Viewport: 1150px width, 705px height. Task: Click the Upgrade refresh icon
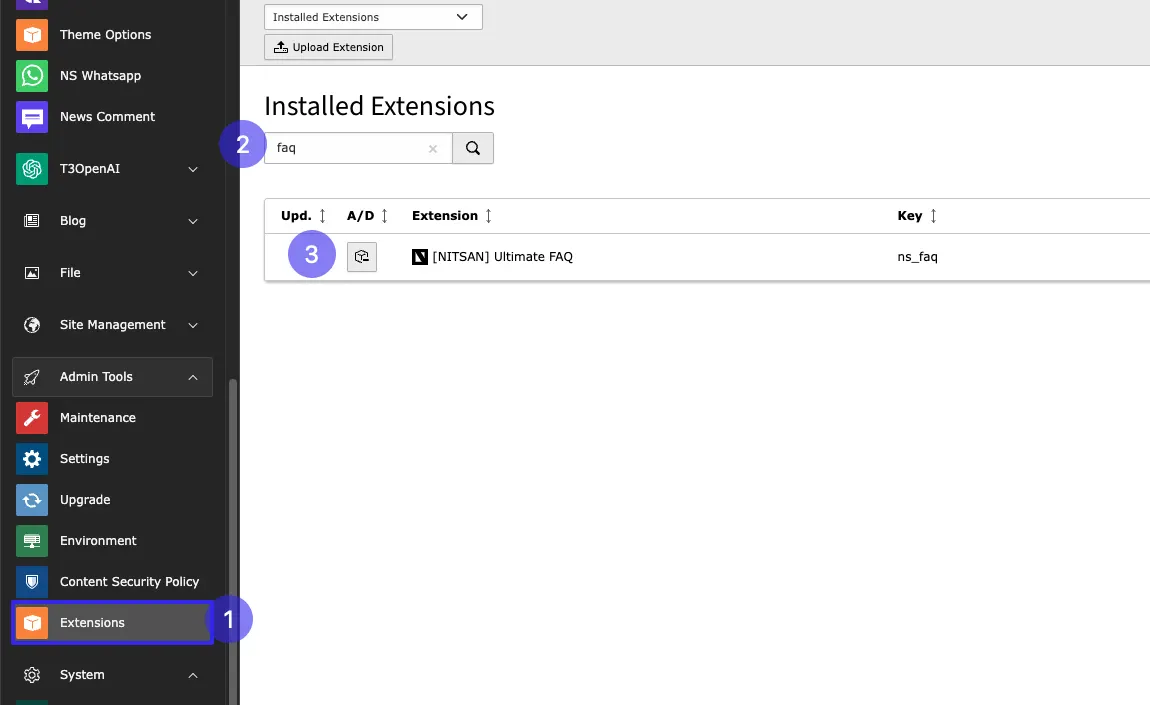tap(32, 500)
